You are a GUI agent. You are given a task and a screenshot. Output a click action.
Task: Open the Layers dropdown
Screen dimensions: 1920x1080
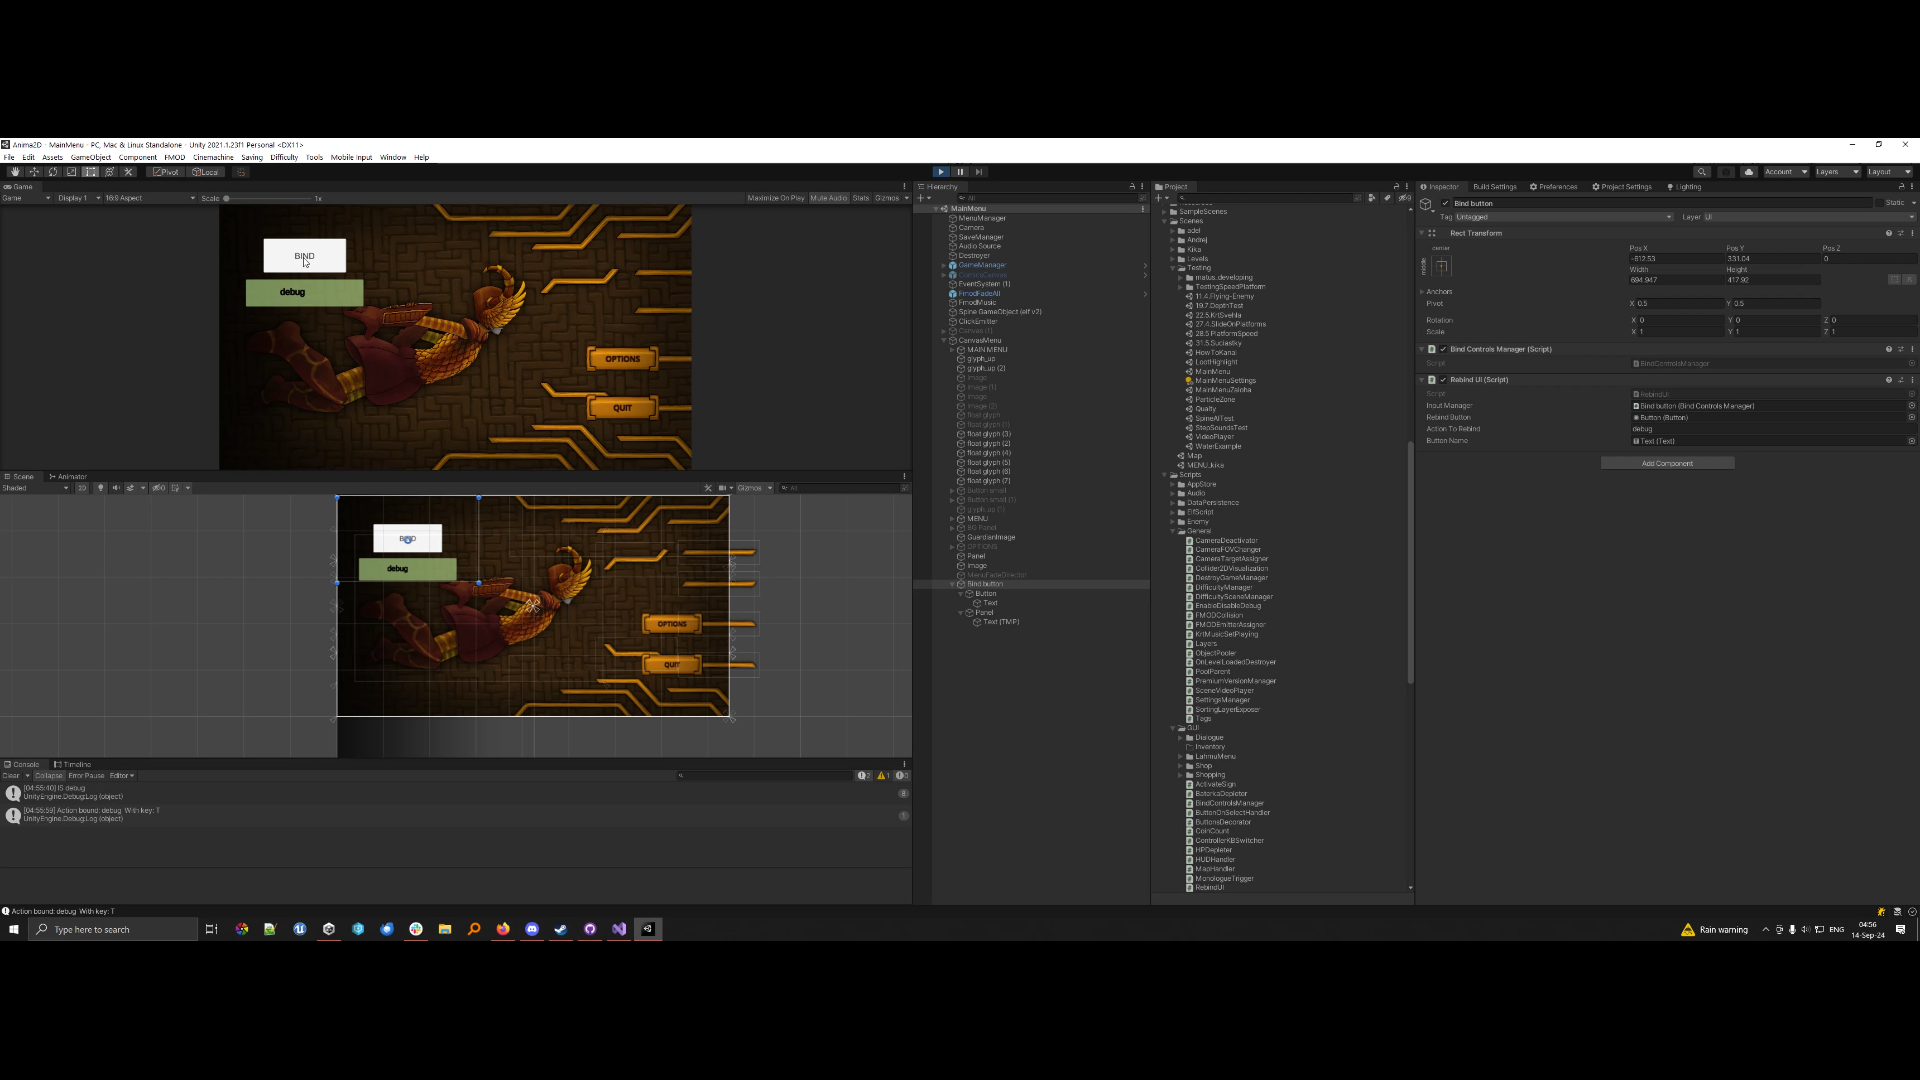tap(1837, 172)
